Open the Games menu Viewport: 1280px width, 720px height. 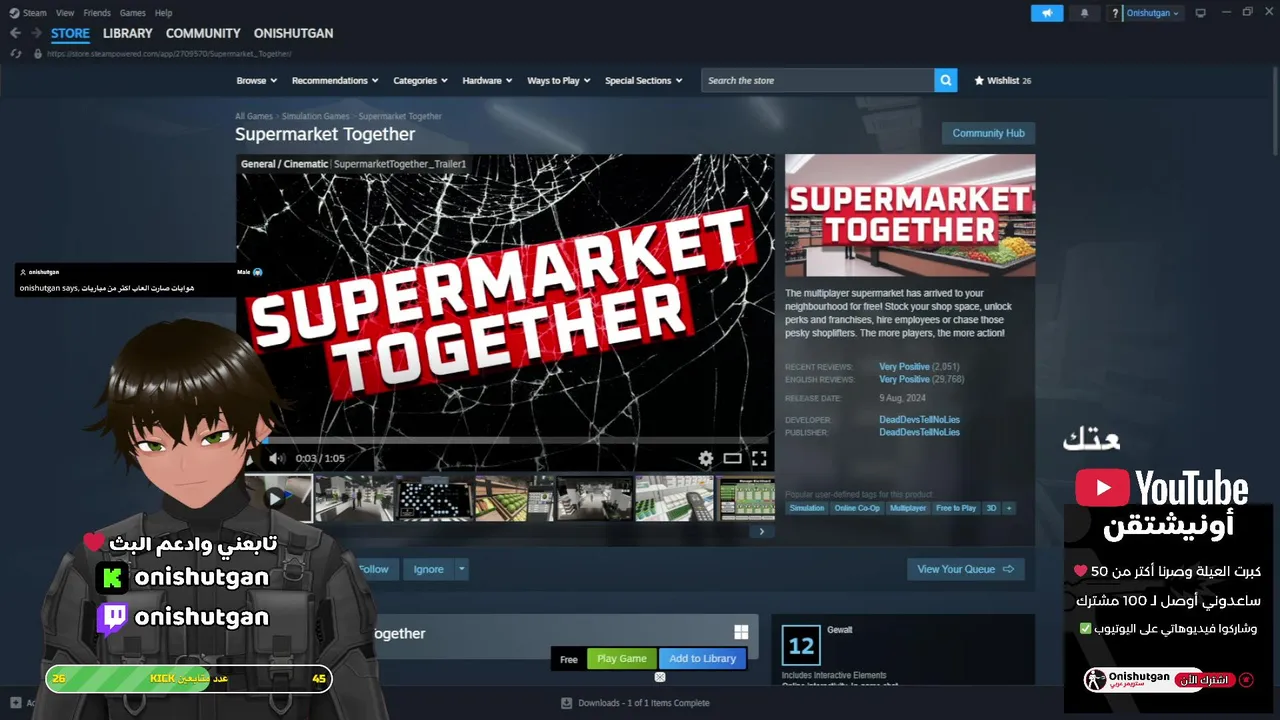coord(132,13)
